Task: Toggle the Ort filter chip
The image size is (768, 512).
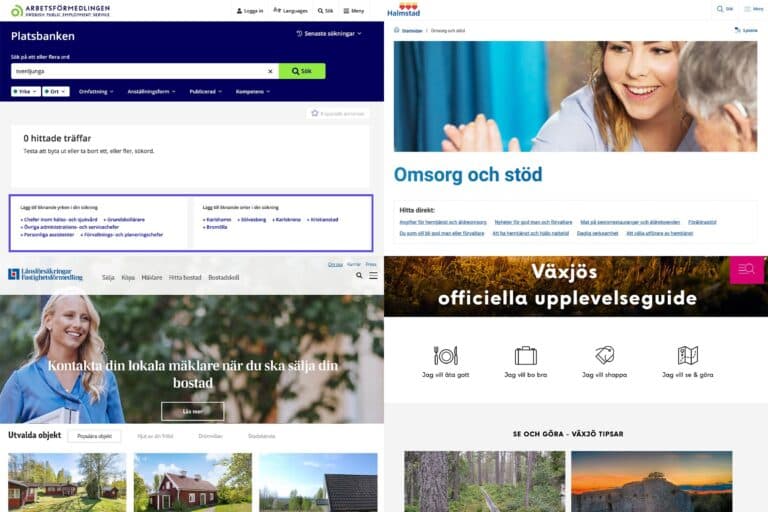Action: click(55, 92)
